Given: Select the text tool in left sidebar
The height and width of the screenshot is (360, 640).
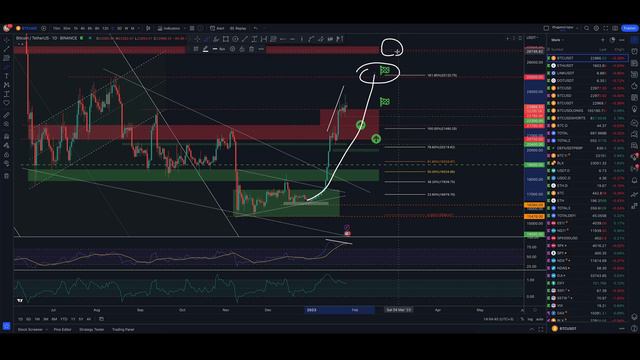Looking at the screenshot, I should [6, 76].
